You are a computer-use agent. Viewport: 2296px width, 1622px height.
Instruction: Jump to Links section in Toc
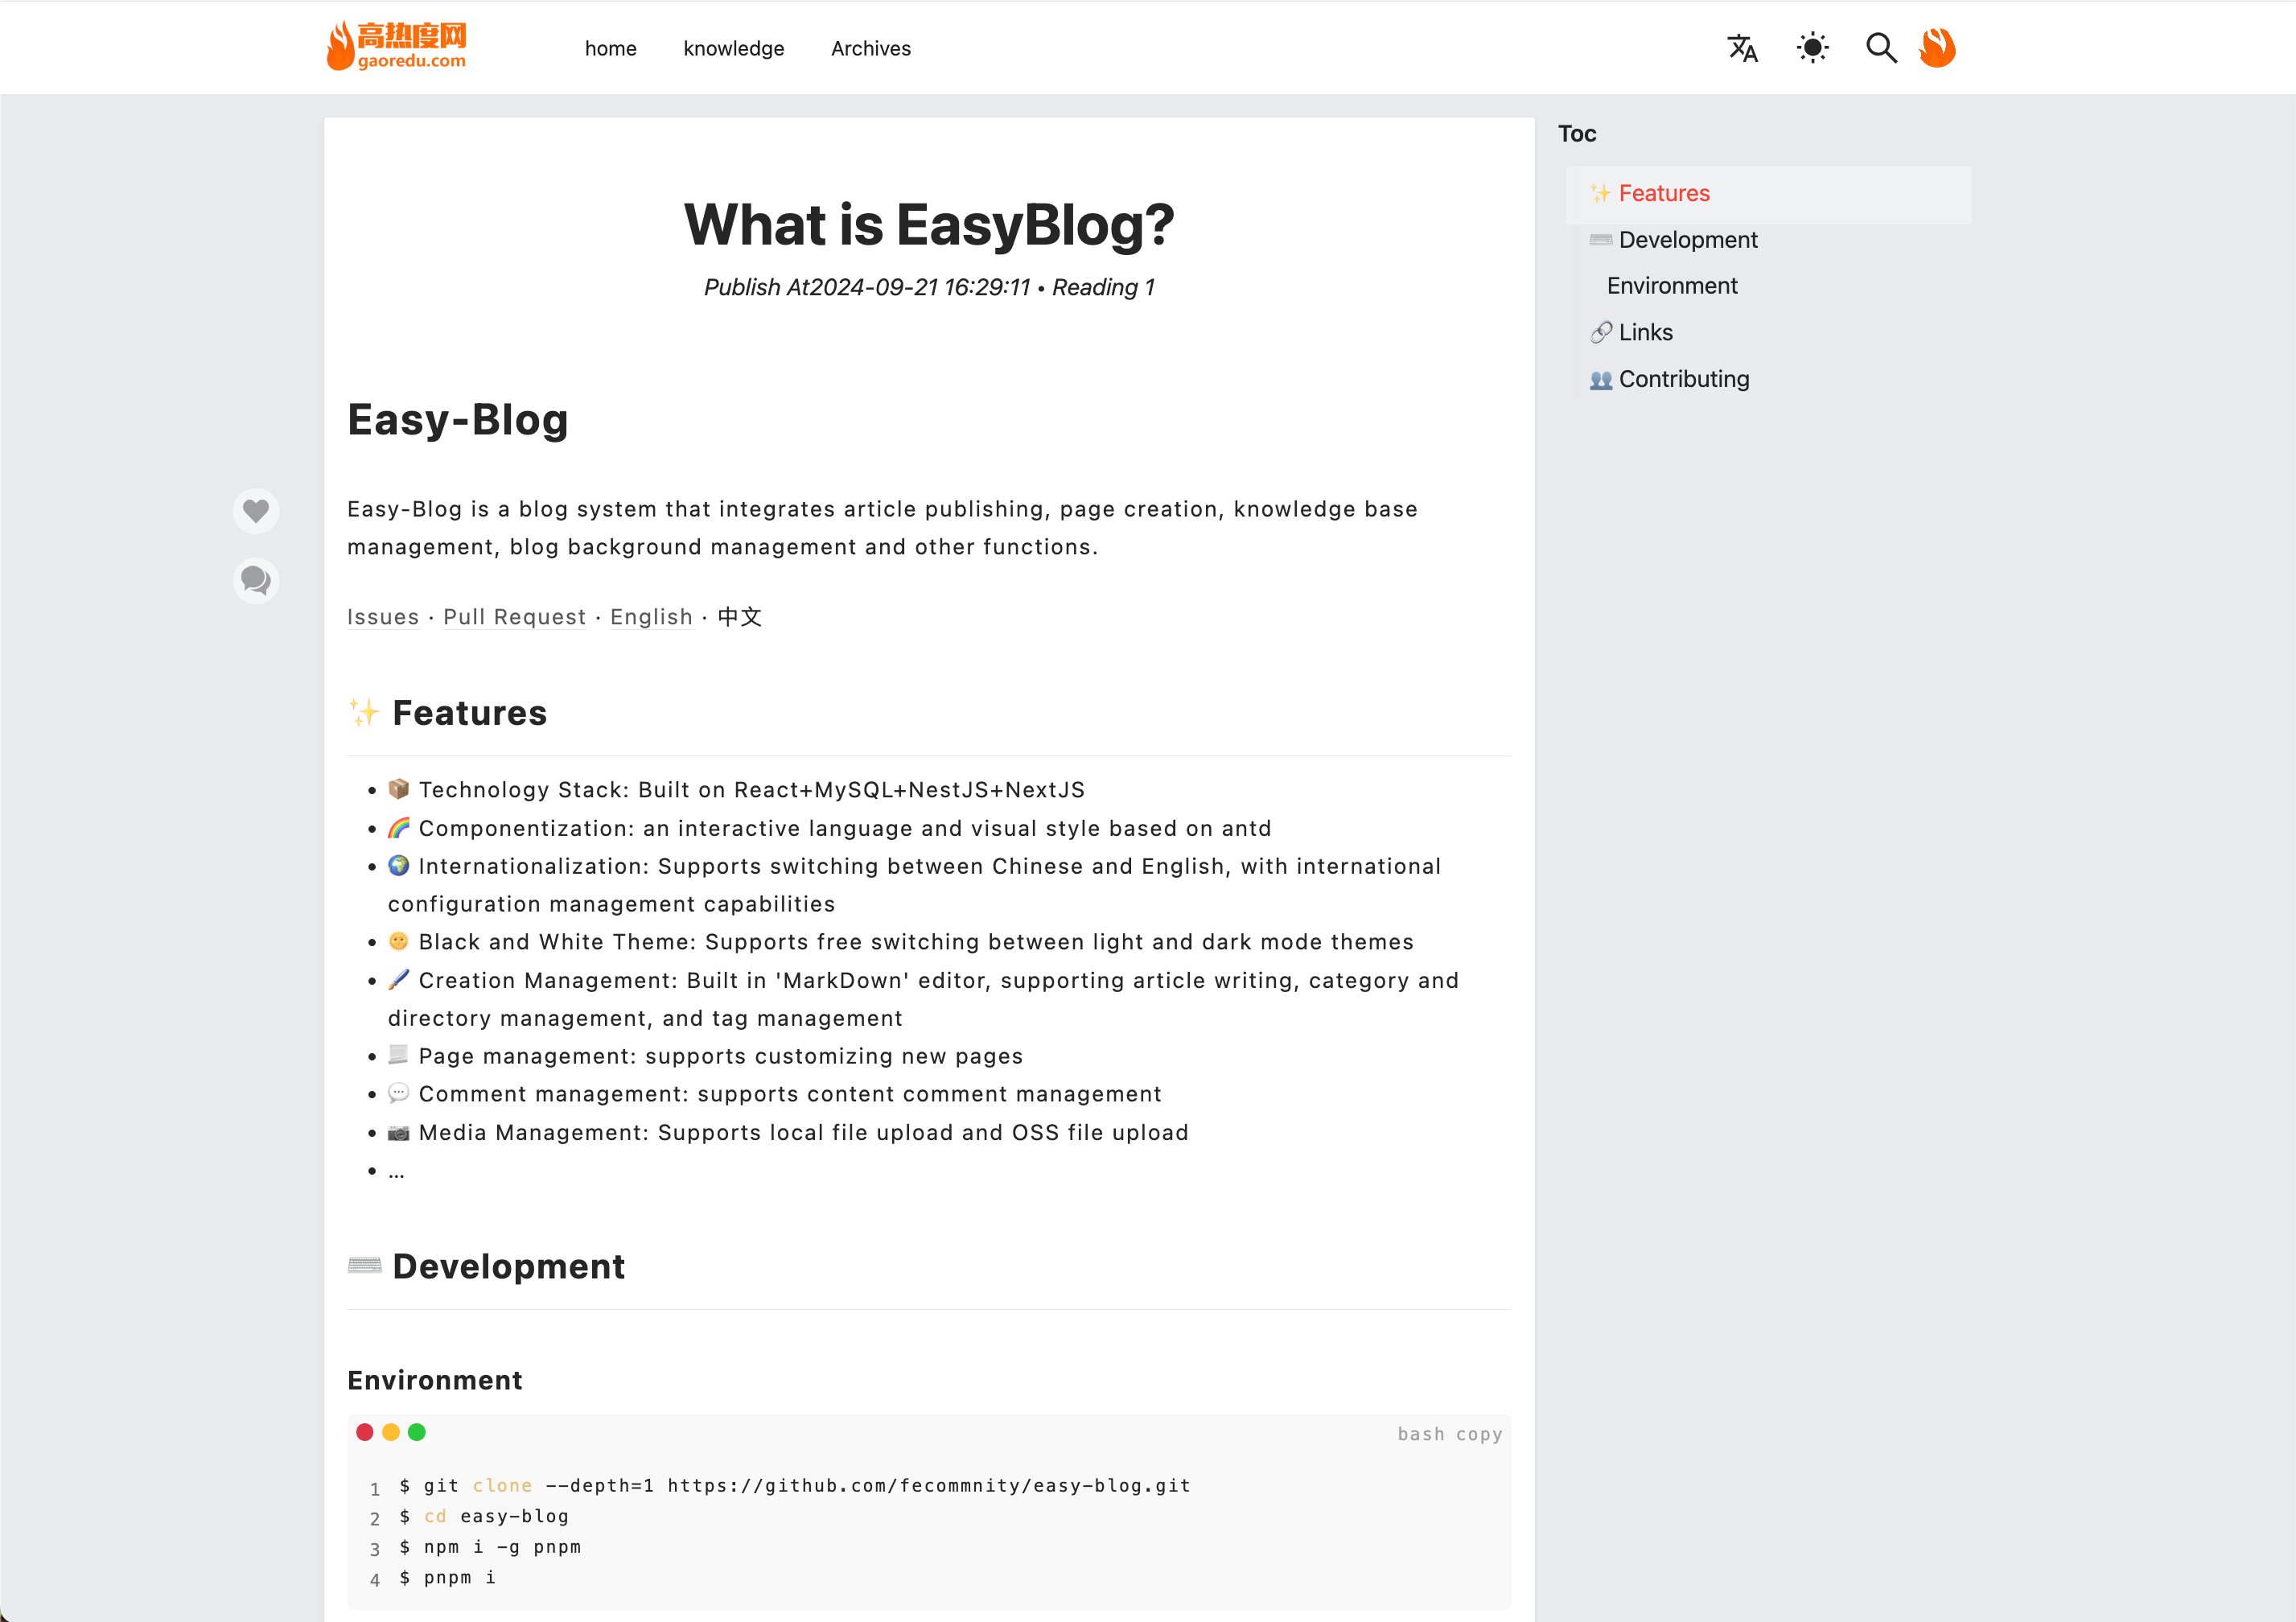click(1645, 332)
